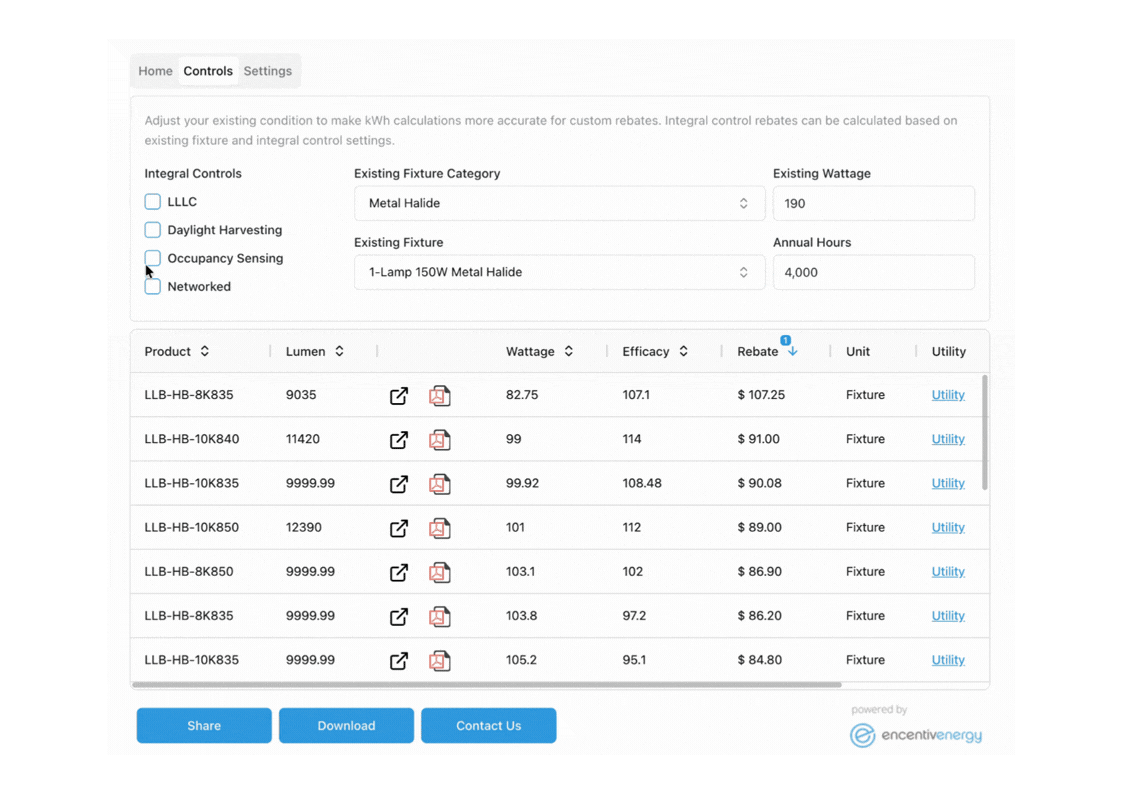The image size is (1122, 793).
Task: Open the Existing Fixture Category dropdown
Action: 560,202
